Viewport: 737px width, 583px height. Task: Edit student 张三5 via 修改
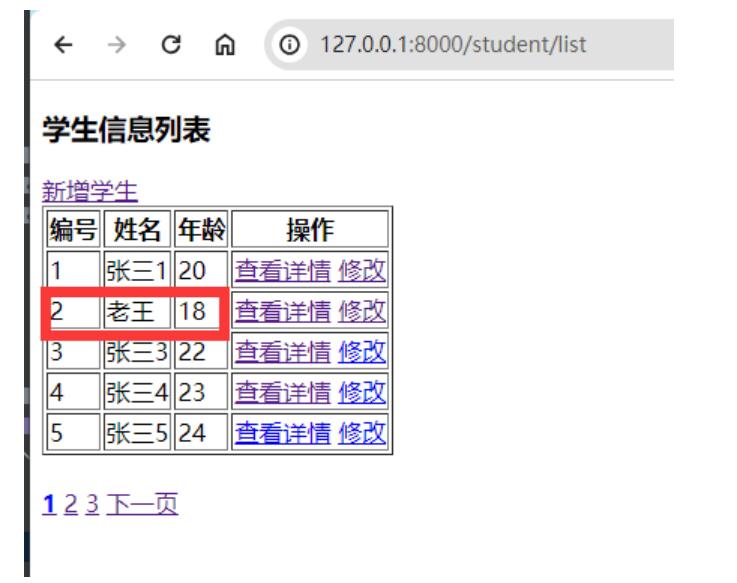[x=362, y=433]
